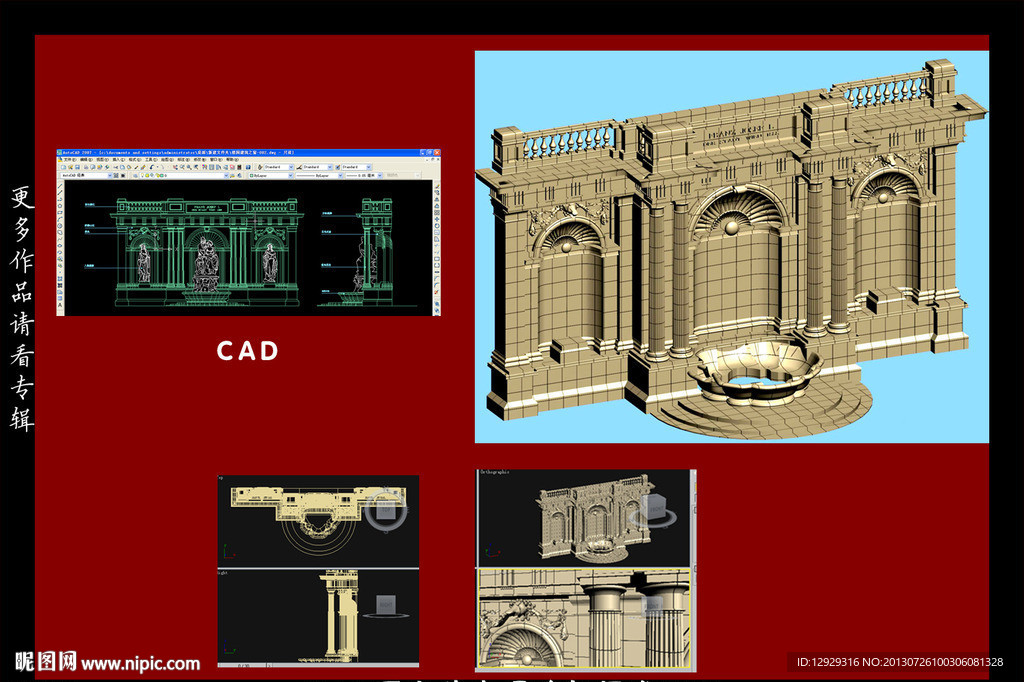
Task: Open the Layer Properties Manager icon
Action: click(135, 175)
